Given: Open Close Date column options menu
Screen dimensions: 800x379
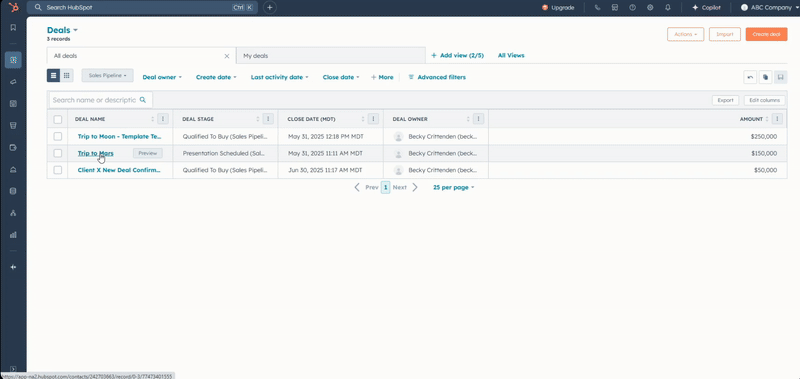Looking at the screenshot, I should coord(373,119).
